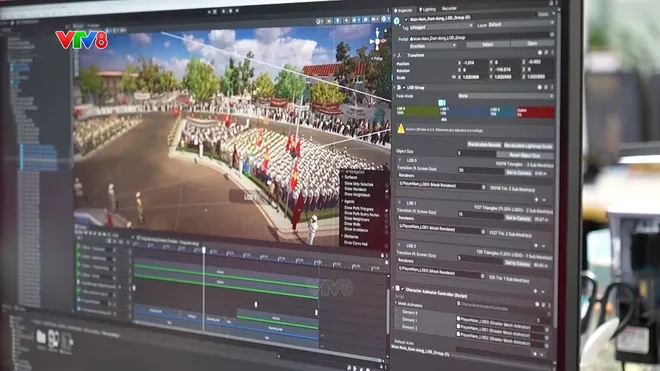Image resolution: width=660 pixels, height=371 pixels.
Task: Click the first folder icon in Project panel
Action: [41, 337]
